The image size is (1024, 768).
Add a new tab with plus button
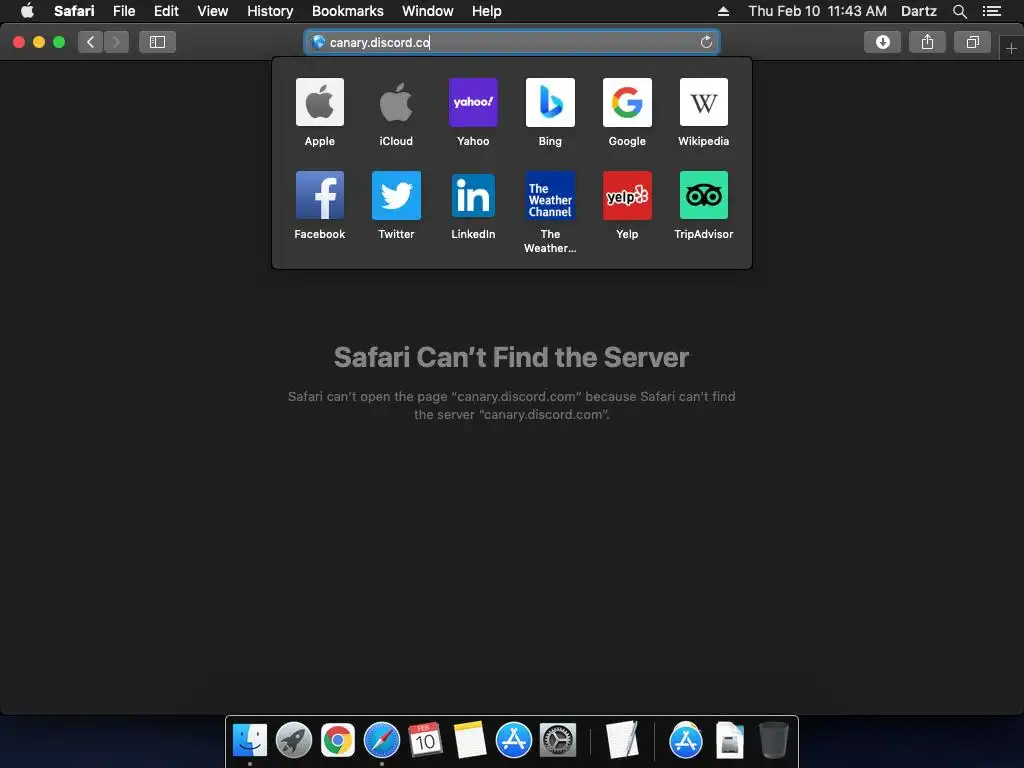1012,48
